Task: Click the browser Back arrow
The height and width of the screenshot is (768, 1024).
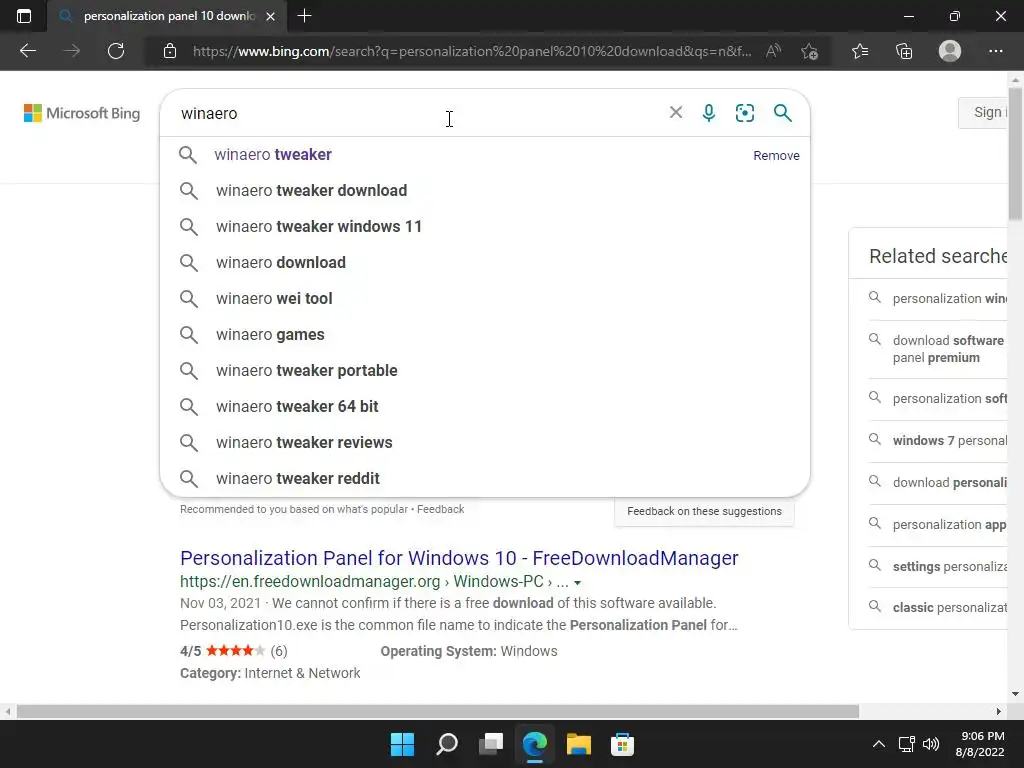Action: click(27, 51)
